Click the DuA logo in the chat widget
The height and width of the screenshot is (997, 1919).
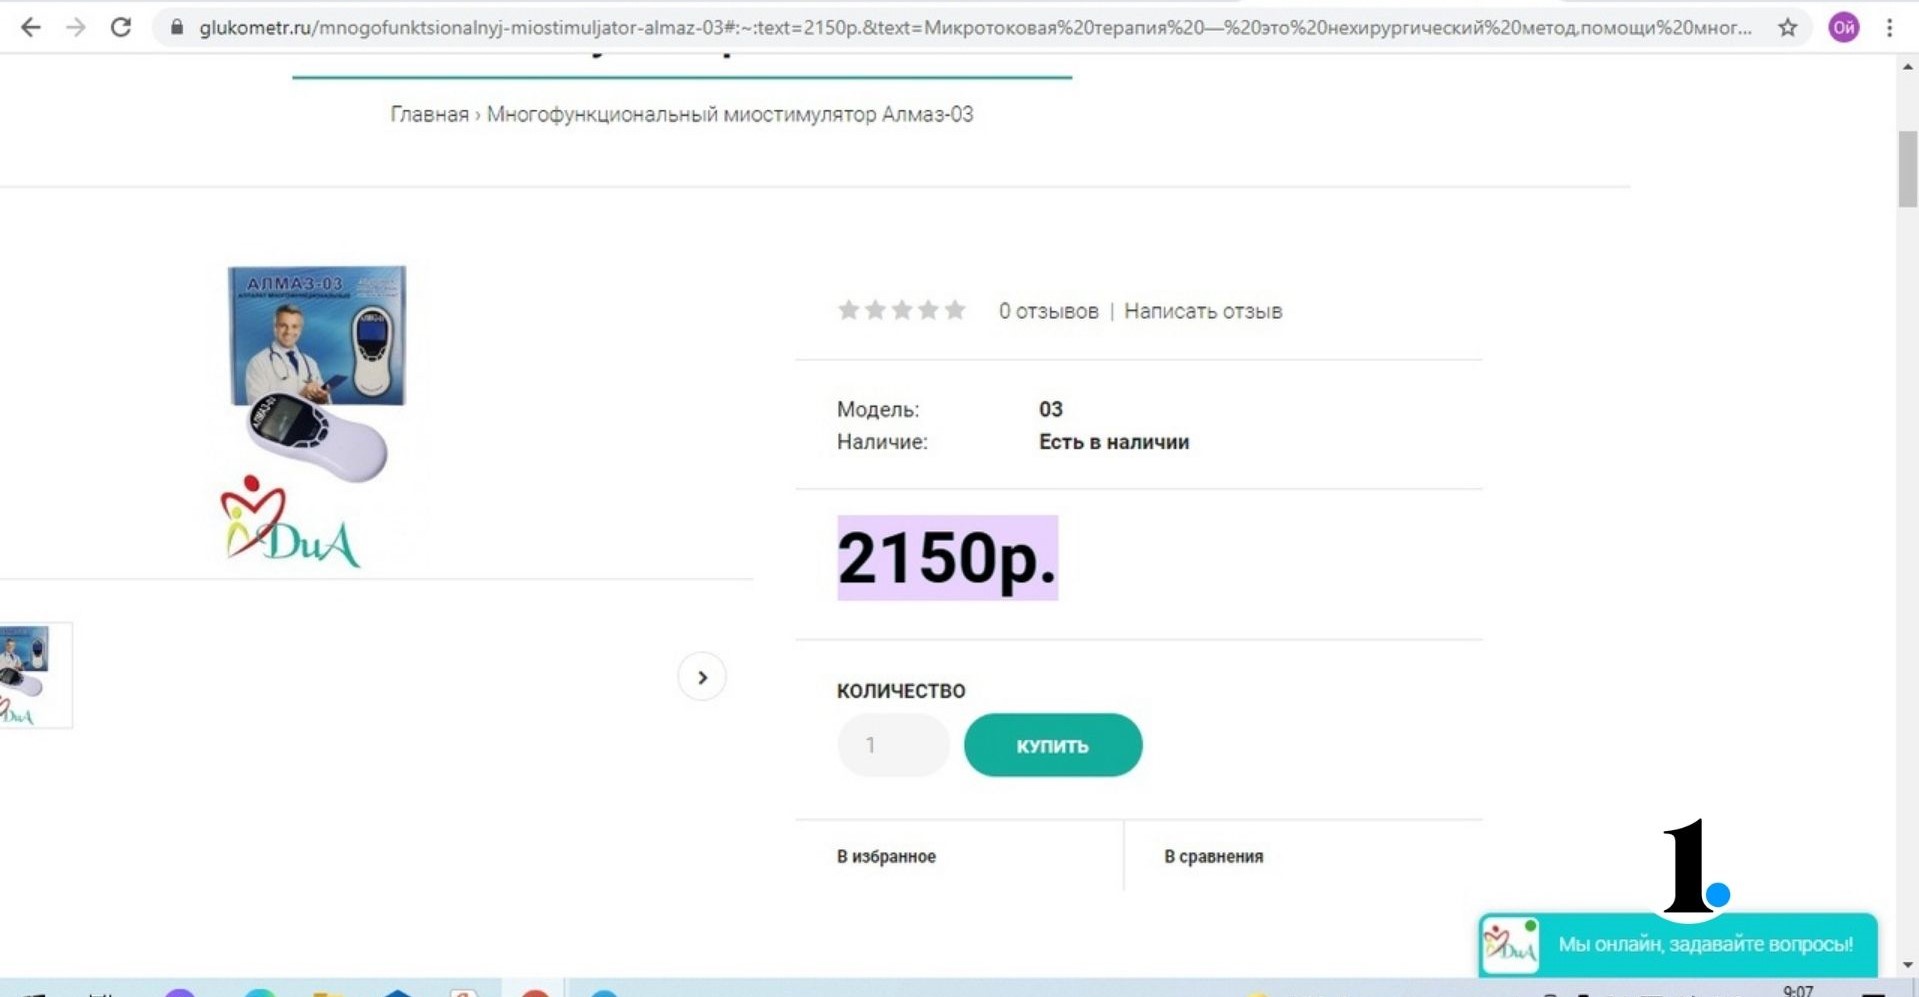(1510, 943)
